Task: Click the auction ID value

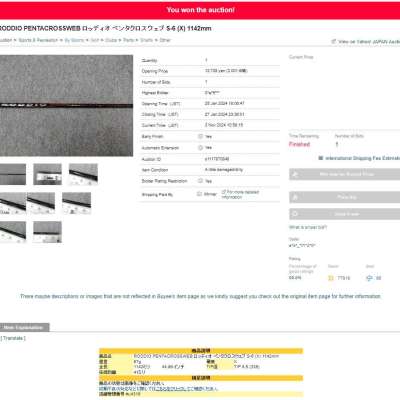Action: tap(217, 159)
